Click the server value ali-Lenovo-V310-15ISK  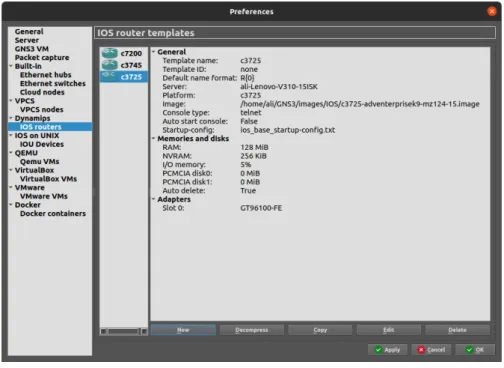point(279,87)
